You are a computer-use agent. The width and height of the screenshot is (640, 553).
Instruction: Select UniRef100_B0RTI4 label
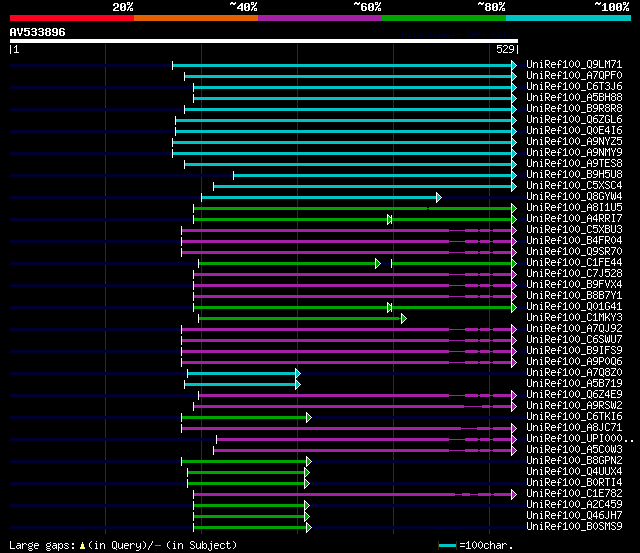(574, 483)
